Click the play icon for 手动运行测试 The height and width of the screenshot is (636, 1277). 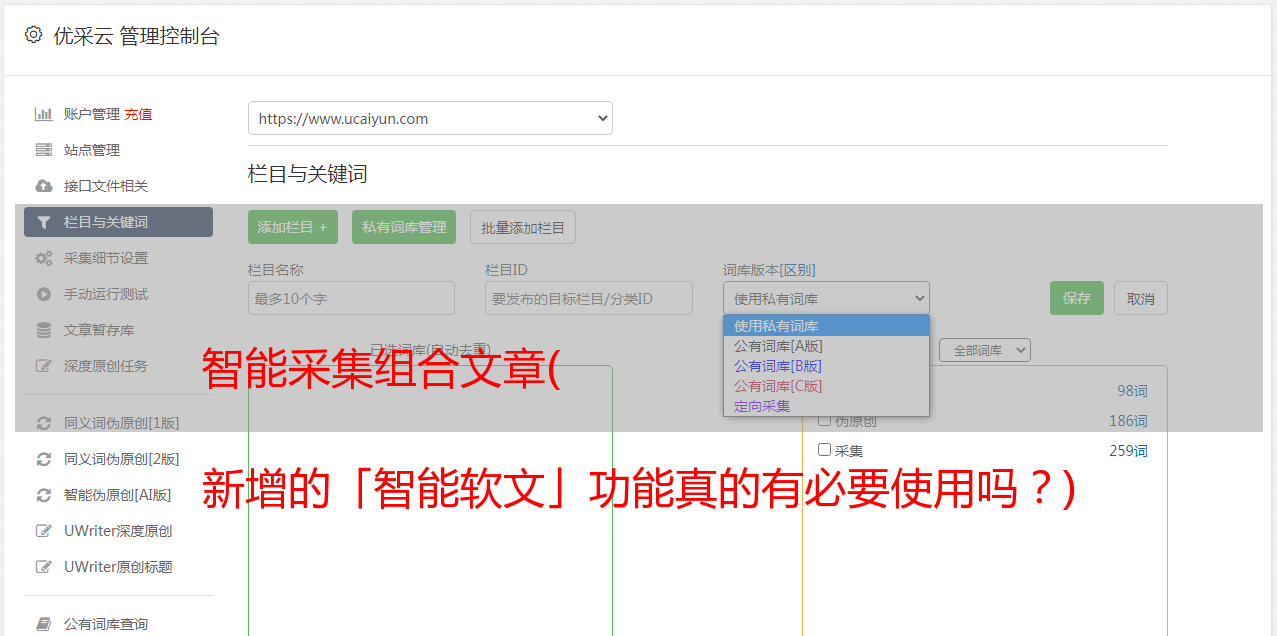43,294
